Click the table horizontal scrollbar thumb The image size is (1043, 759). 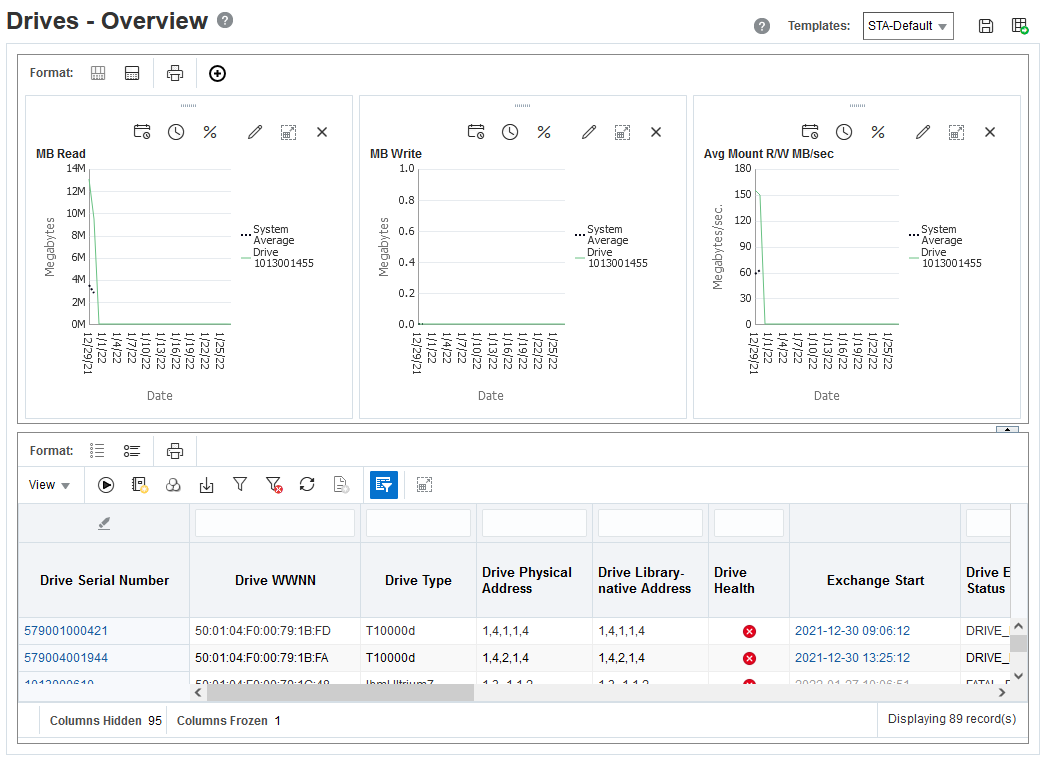click(340, 692)
